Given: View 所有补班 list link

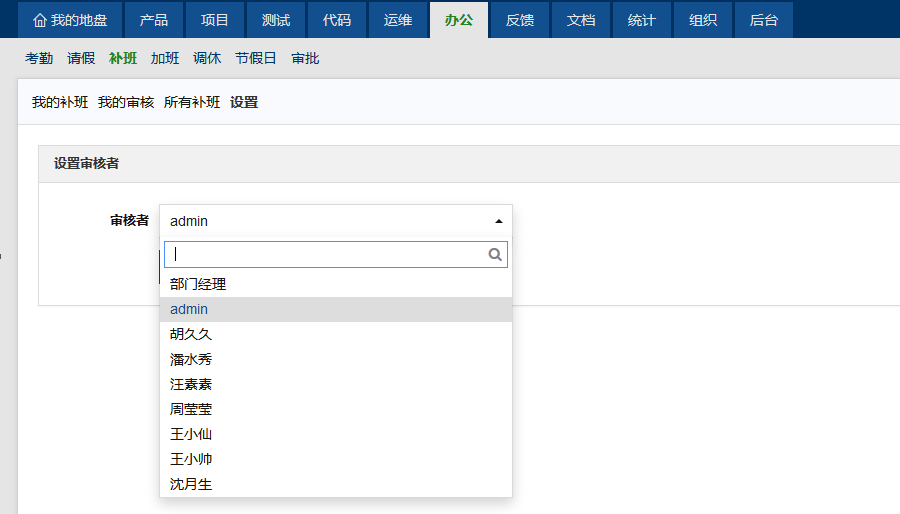Looking at the screenshot, I should click(x=192, y=102).
